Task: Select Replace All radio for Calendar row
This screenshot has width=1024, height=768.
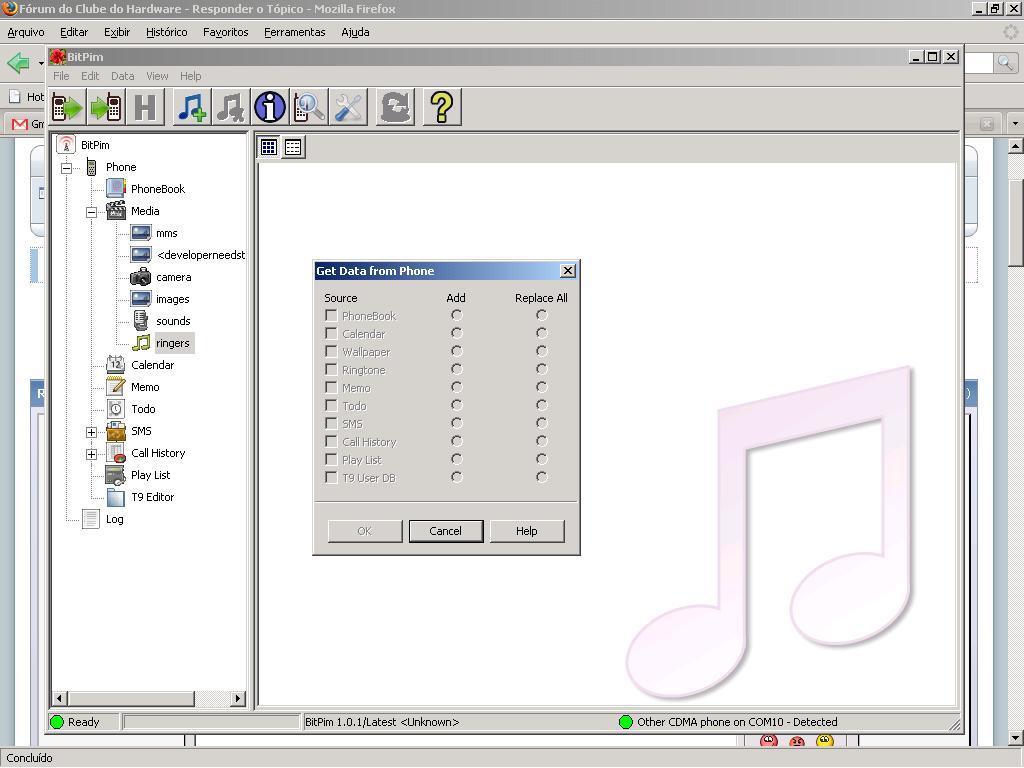Action: click(541, 333)
